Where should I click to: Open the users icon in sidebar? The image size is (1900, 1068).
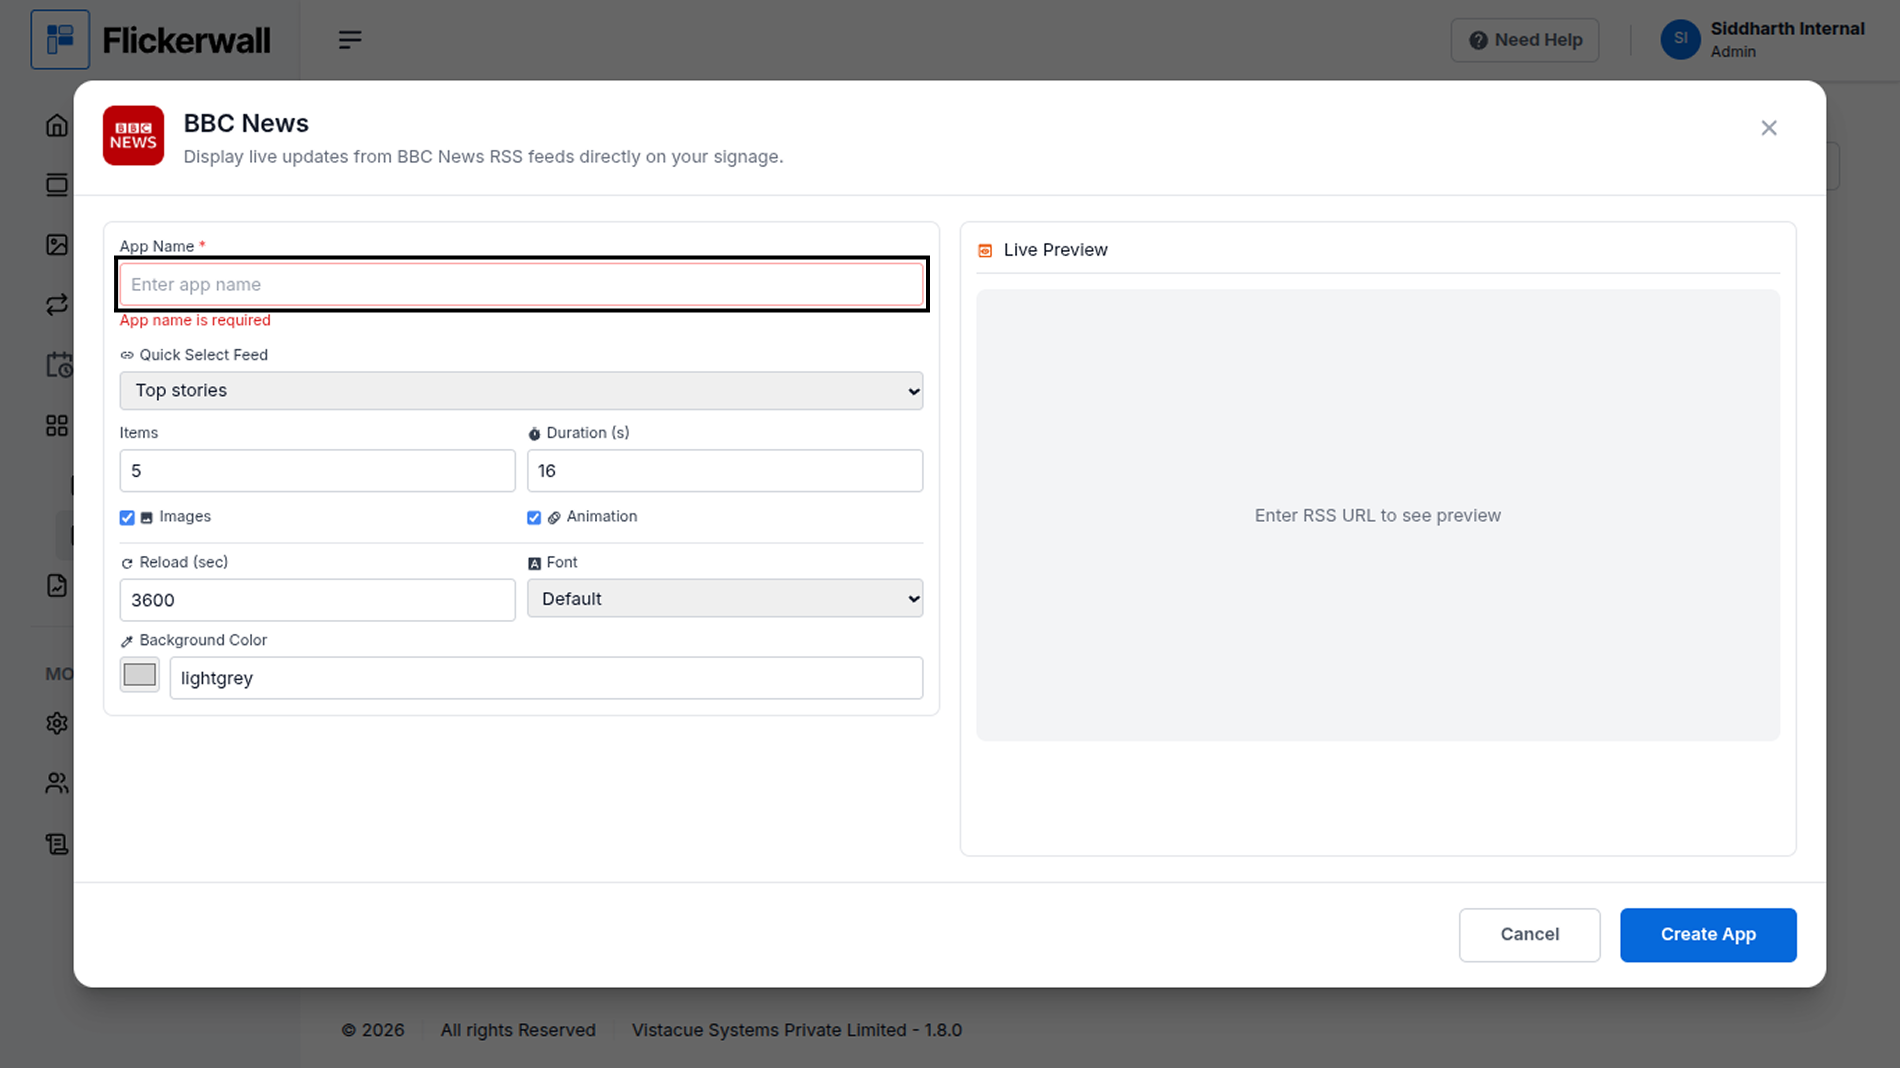click(57, 783)
